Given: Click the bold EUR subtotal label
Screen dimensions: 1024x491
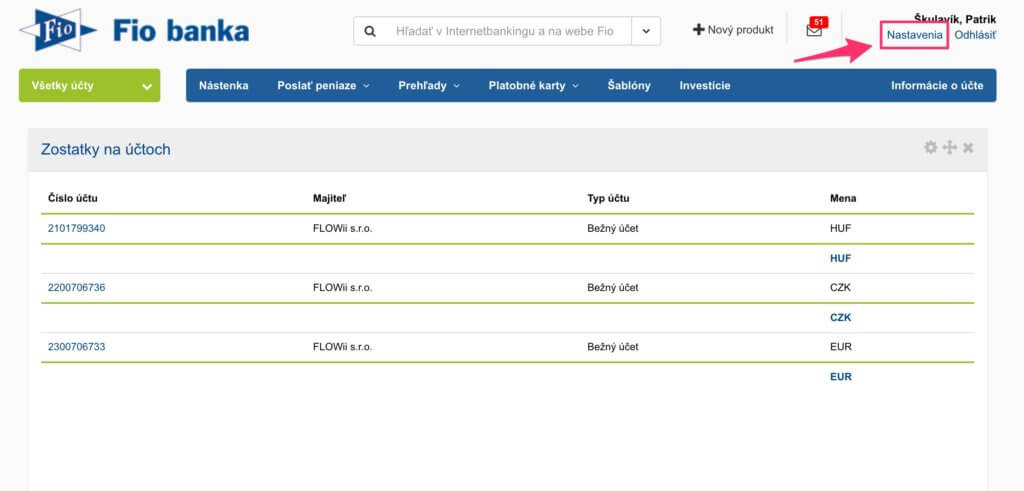Looking at the screenshot, I should 840,377.
